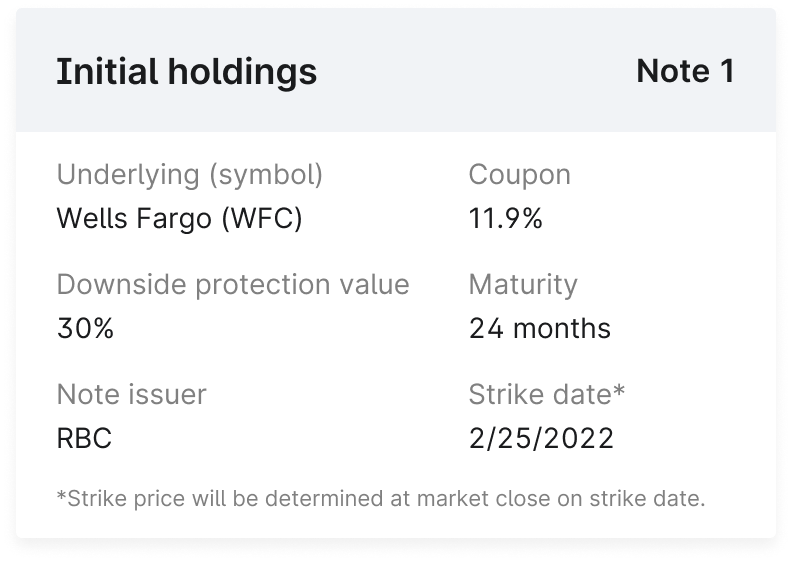792x562 pixels.
Task: Click the Initial holdings heading
Action: coord(186,72)
